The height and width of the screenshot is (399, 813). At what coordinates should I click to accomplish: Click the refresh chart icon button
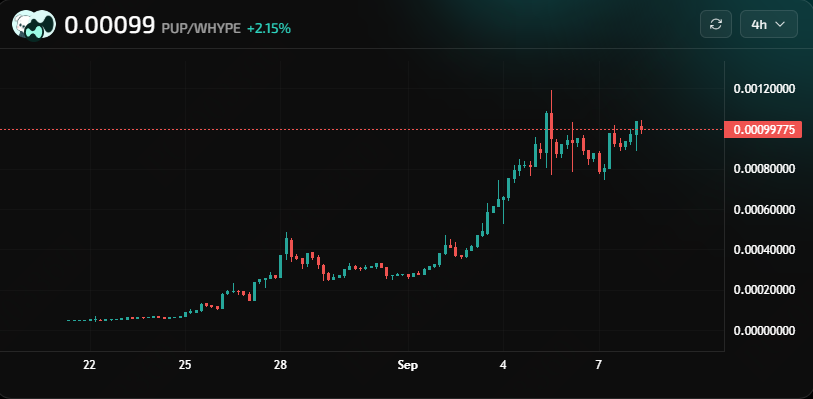(x=716, y=24)
